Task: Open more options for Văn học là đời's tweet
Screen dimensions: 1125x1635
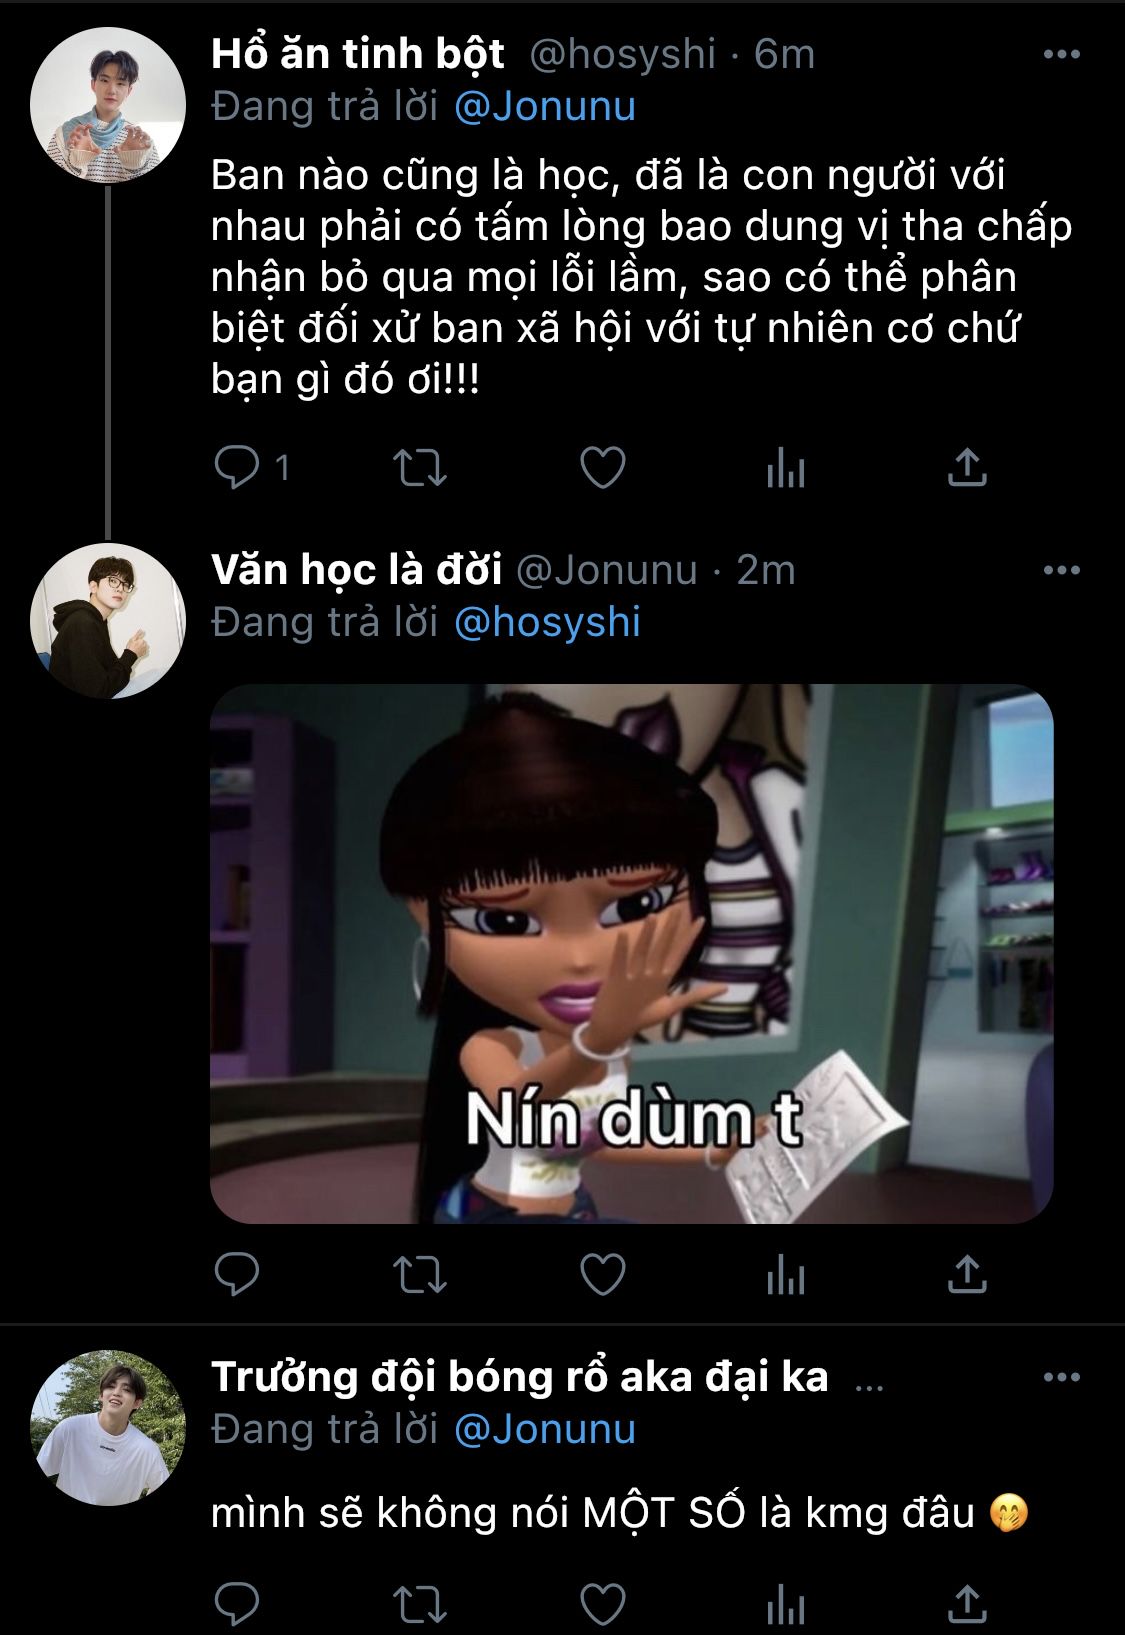Action: pyautogui.click(x=1061, y=571)
